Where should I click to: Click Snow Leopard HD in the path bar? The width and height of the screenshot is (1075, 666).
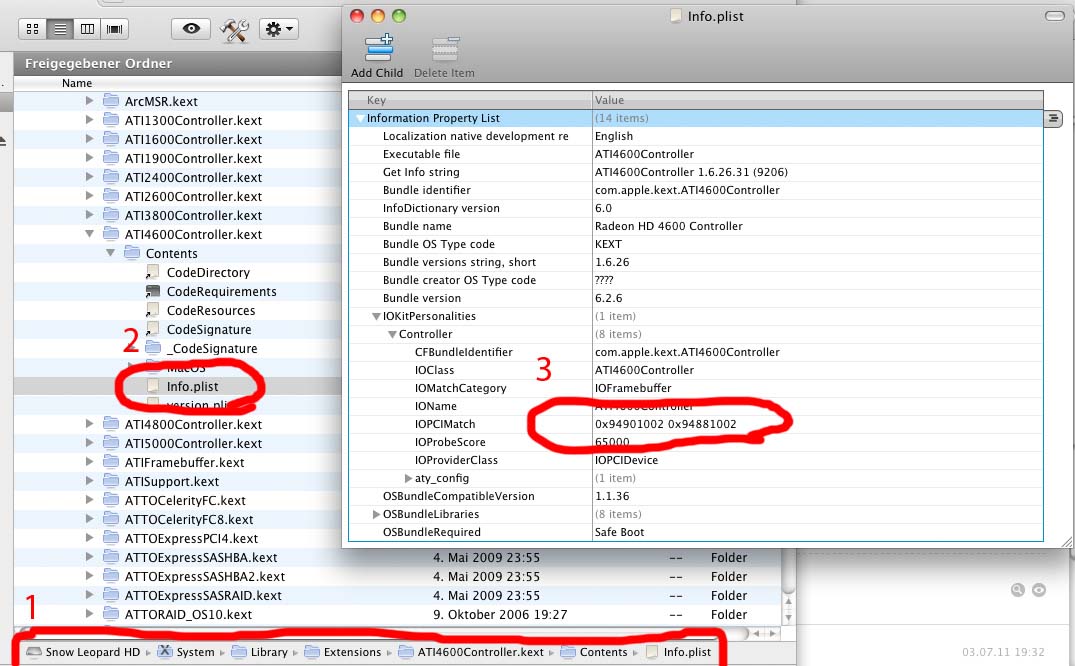(92, 652)
